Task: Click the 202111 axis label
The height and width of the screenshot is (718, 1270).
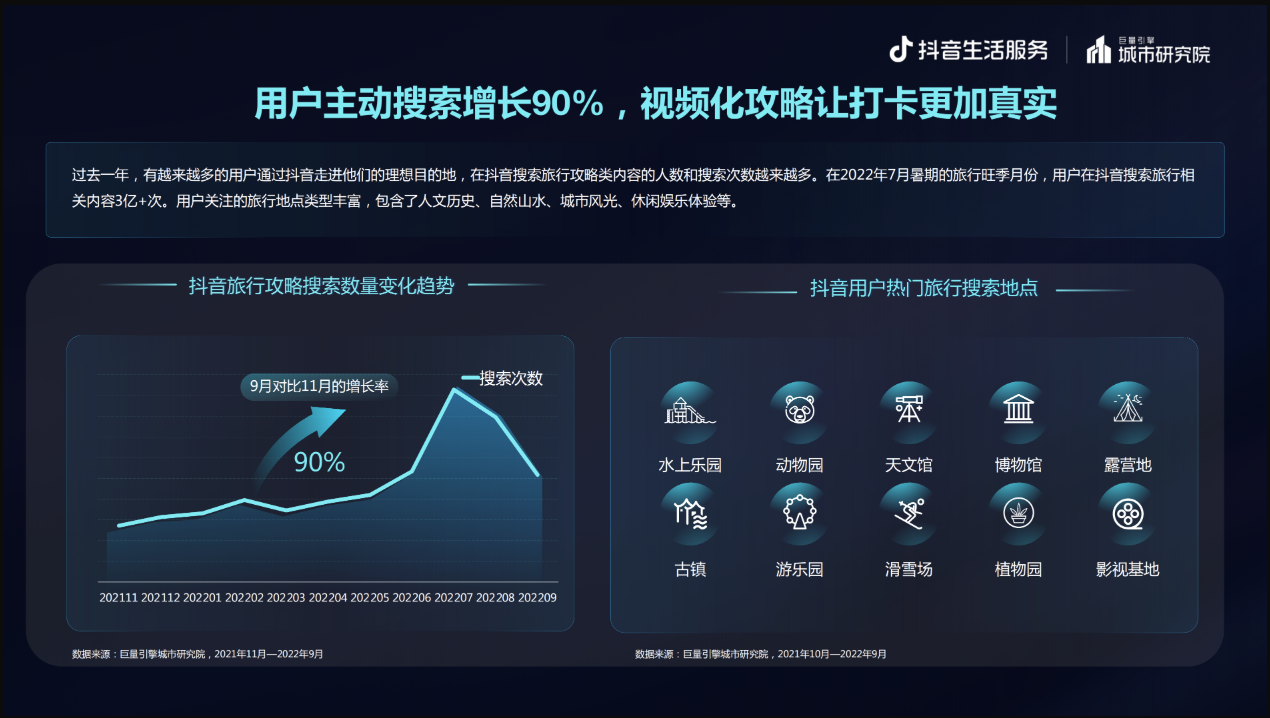Action: tap(118, 597)
